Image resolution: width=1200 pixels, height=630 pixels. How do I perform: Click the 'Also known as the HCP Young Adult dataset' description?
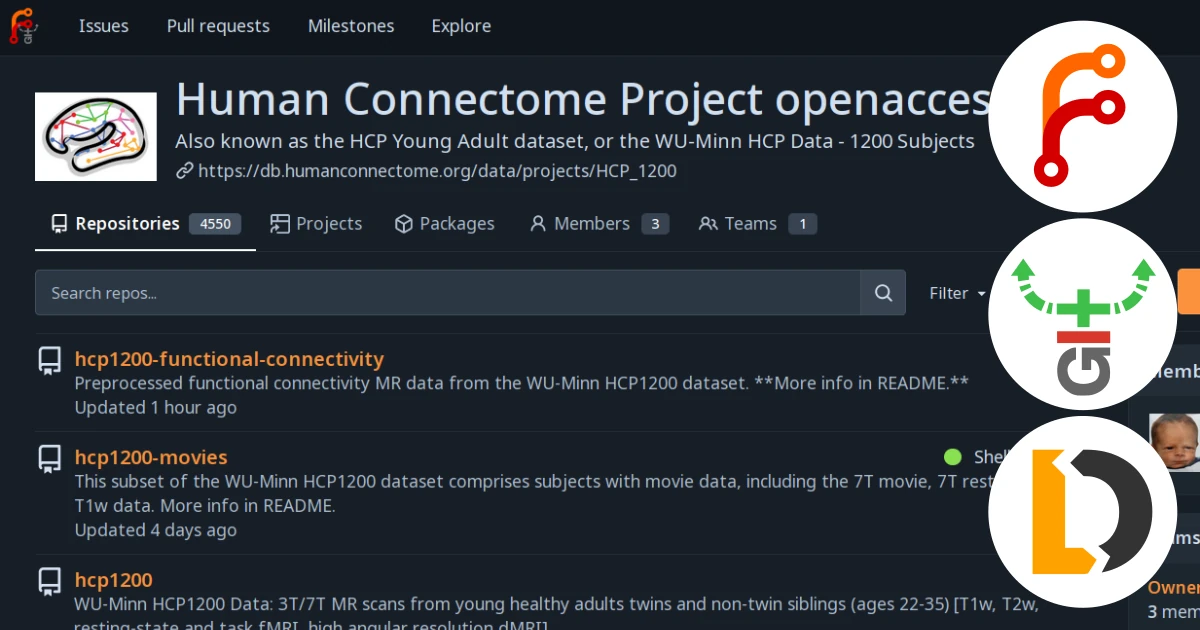coord(575,141)
